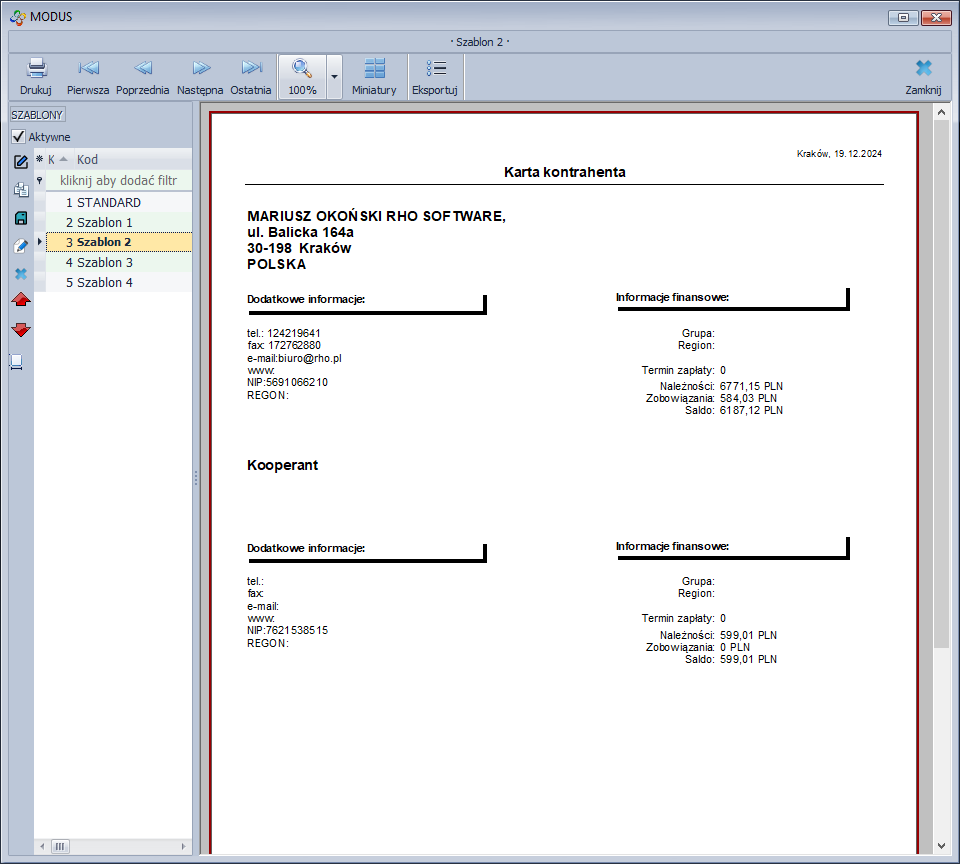The height and width of the screenshot is (864, 960).
Task: Click the vertical scrollbar down arrow
Action: (941, 844)
